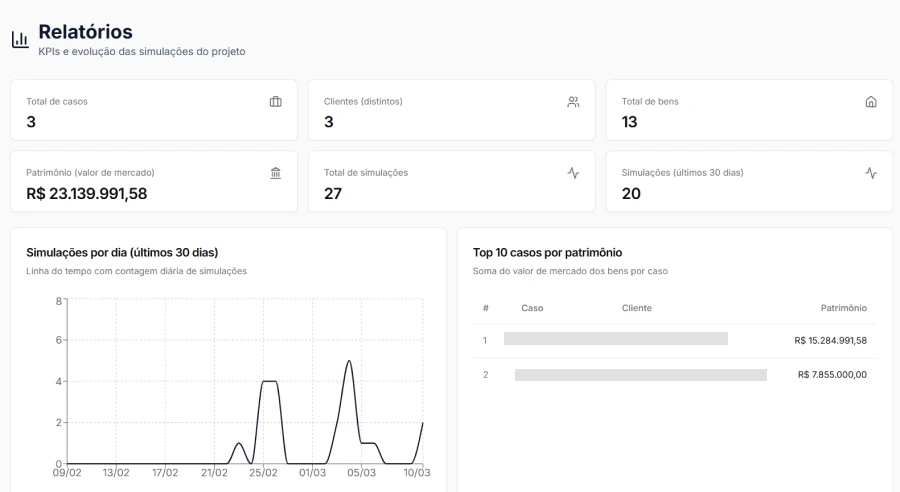This screenshot has height=492, width=900.
Task: Click the Cliente column header
Action: tap(636, 308)
